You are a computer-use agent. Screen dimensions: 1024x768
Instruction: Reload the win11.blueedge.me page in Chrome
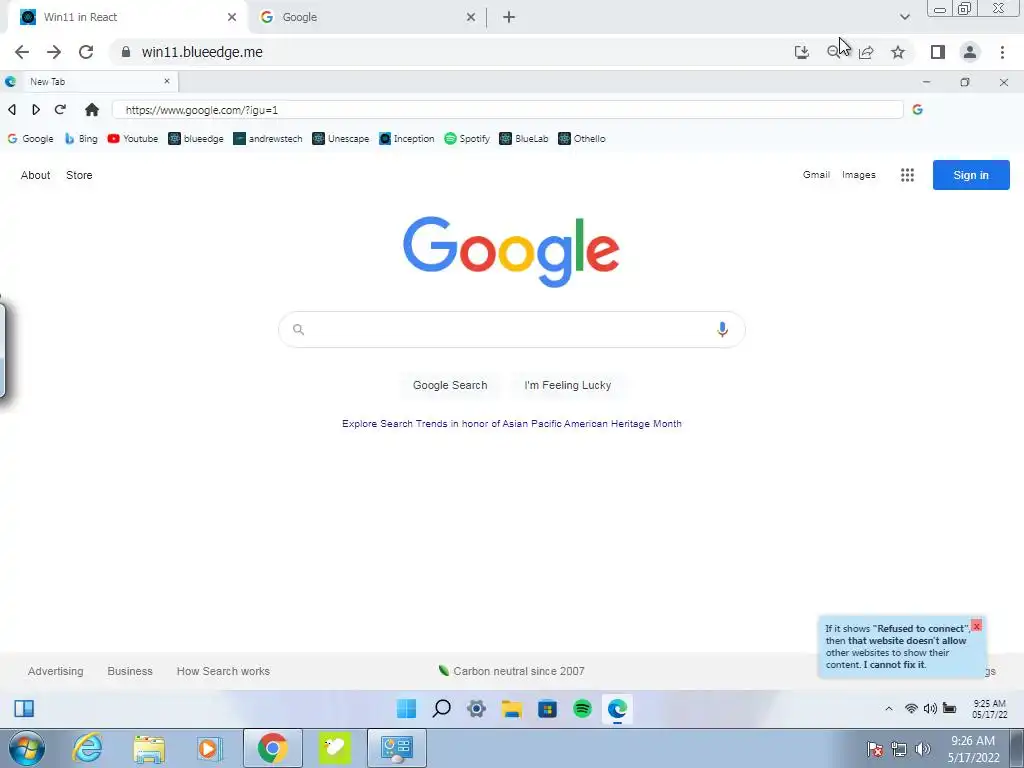(x=86, y=52)
